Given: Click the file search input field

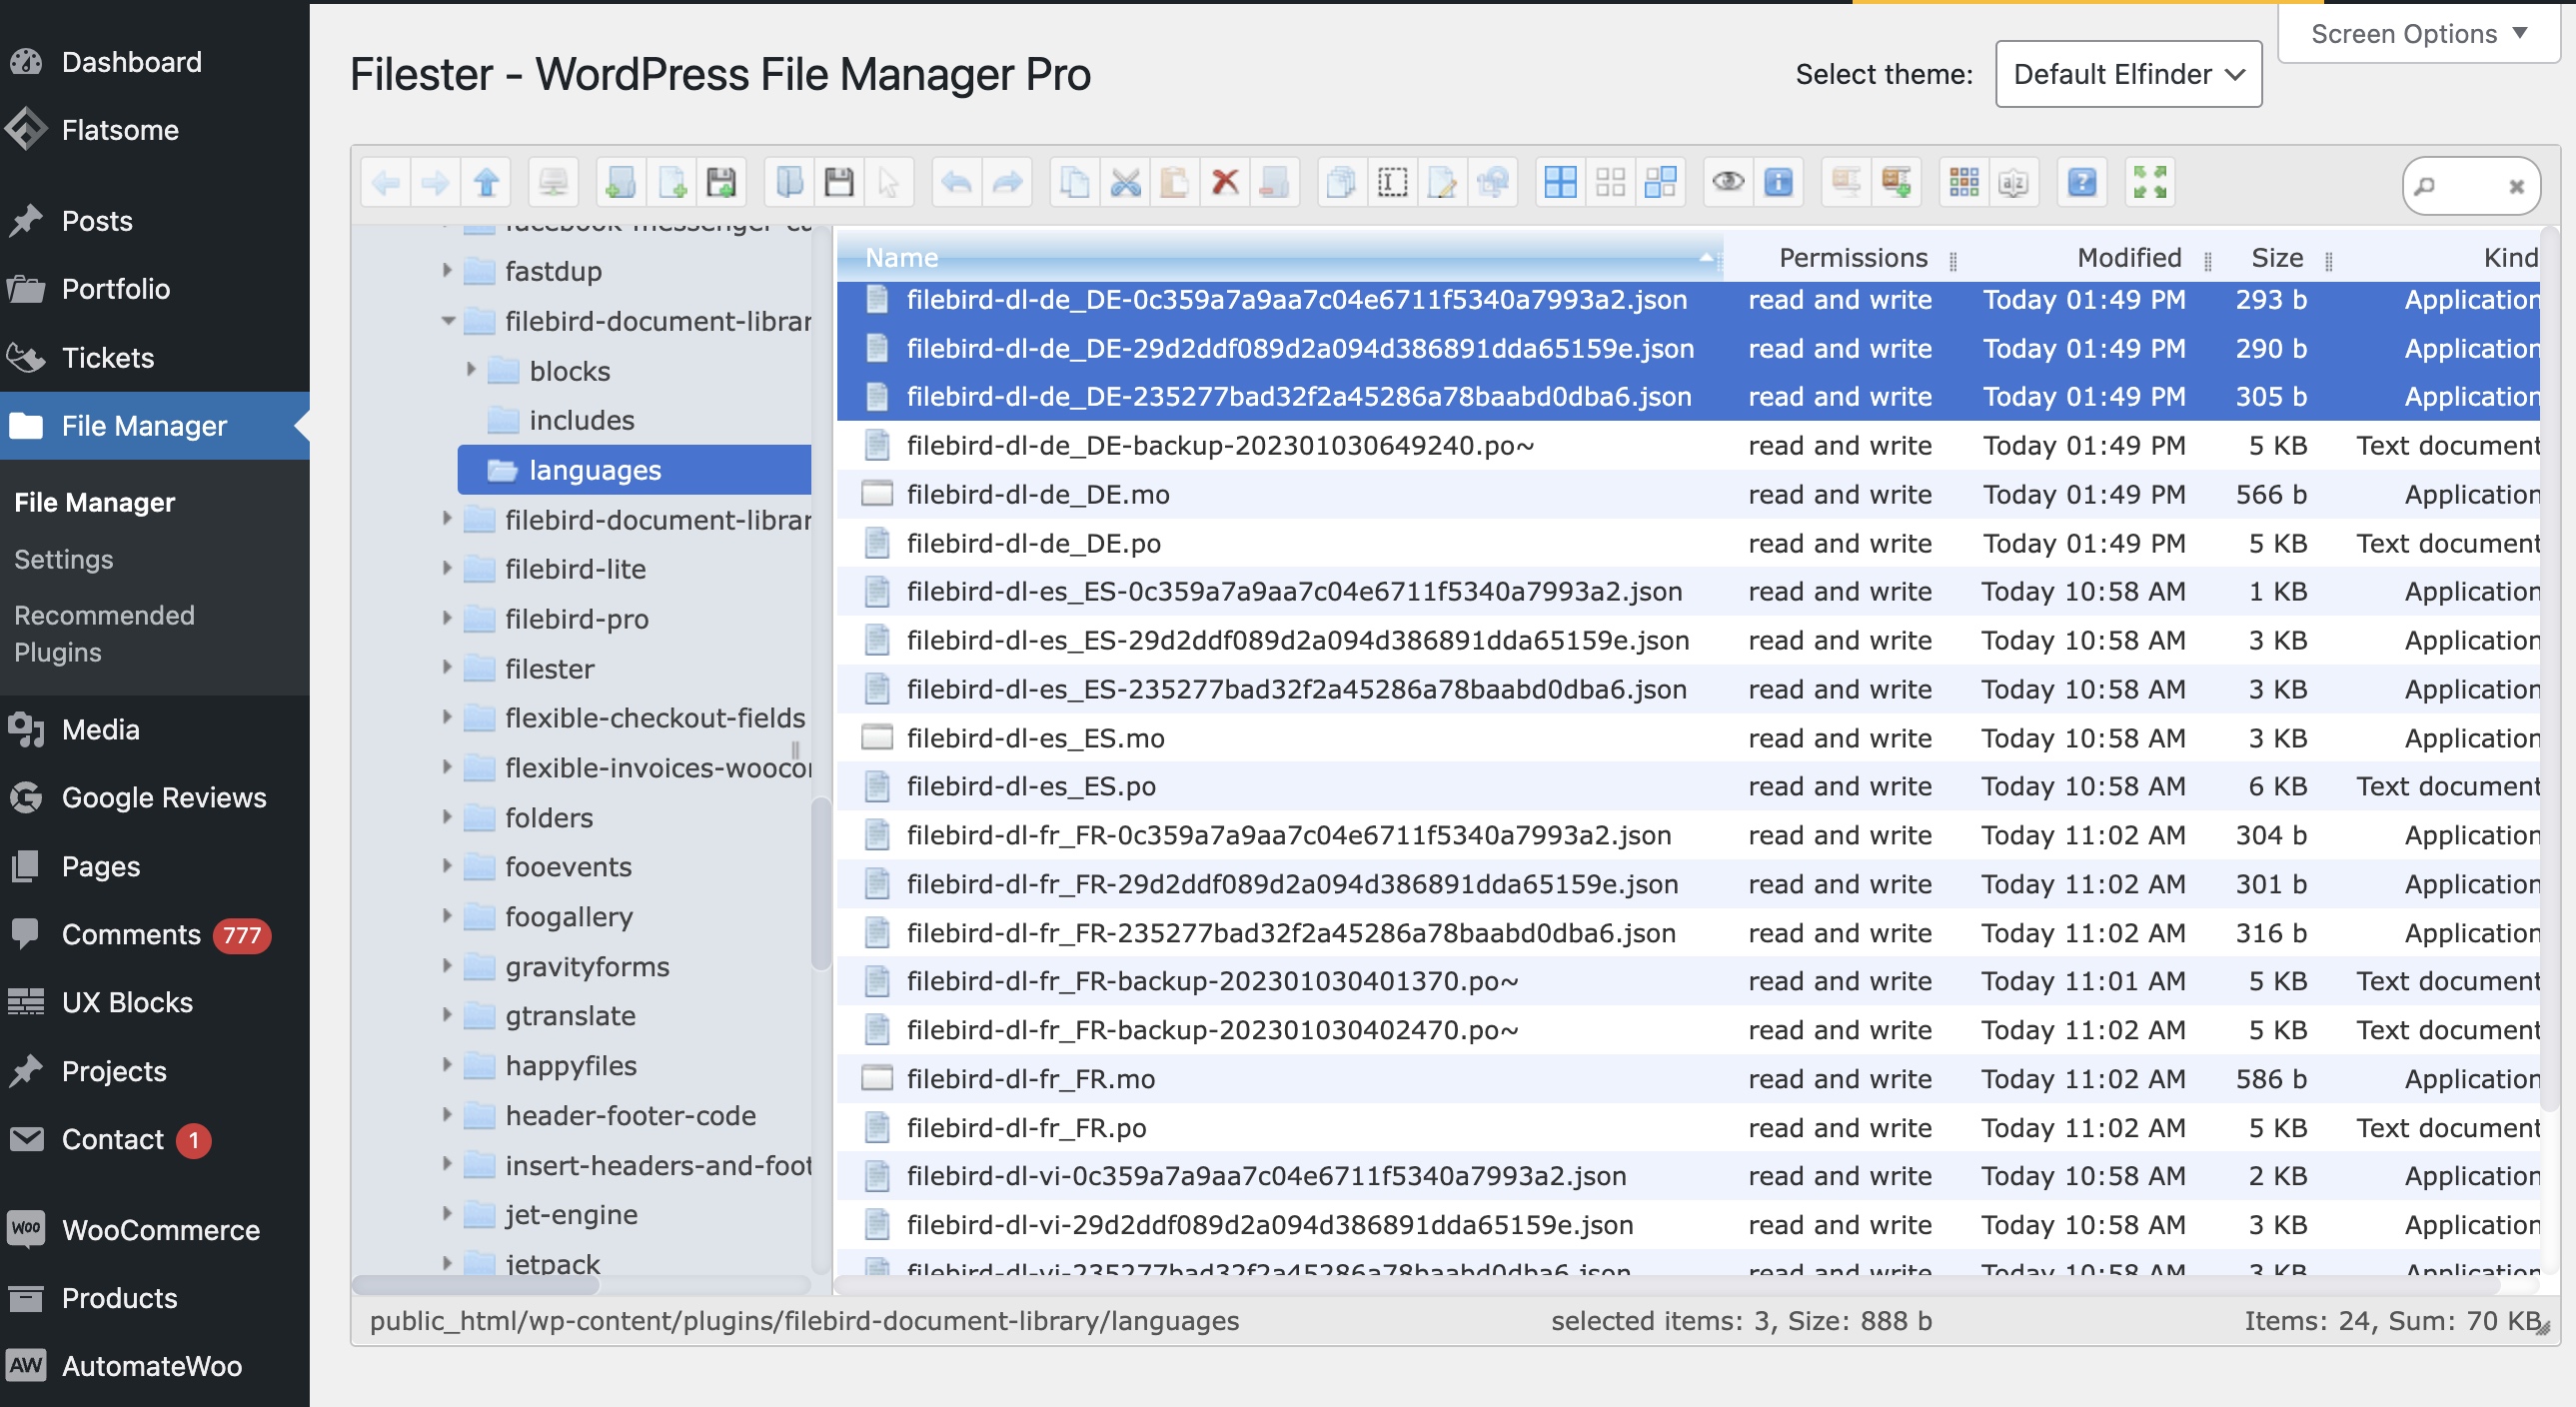Looking at the screenshot, I should tap(2470, 186).
